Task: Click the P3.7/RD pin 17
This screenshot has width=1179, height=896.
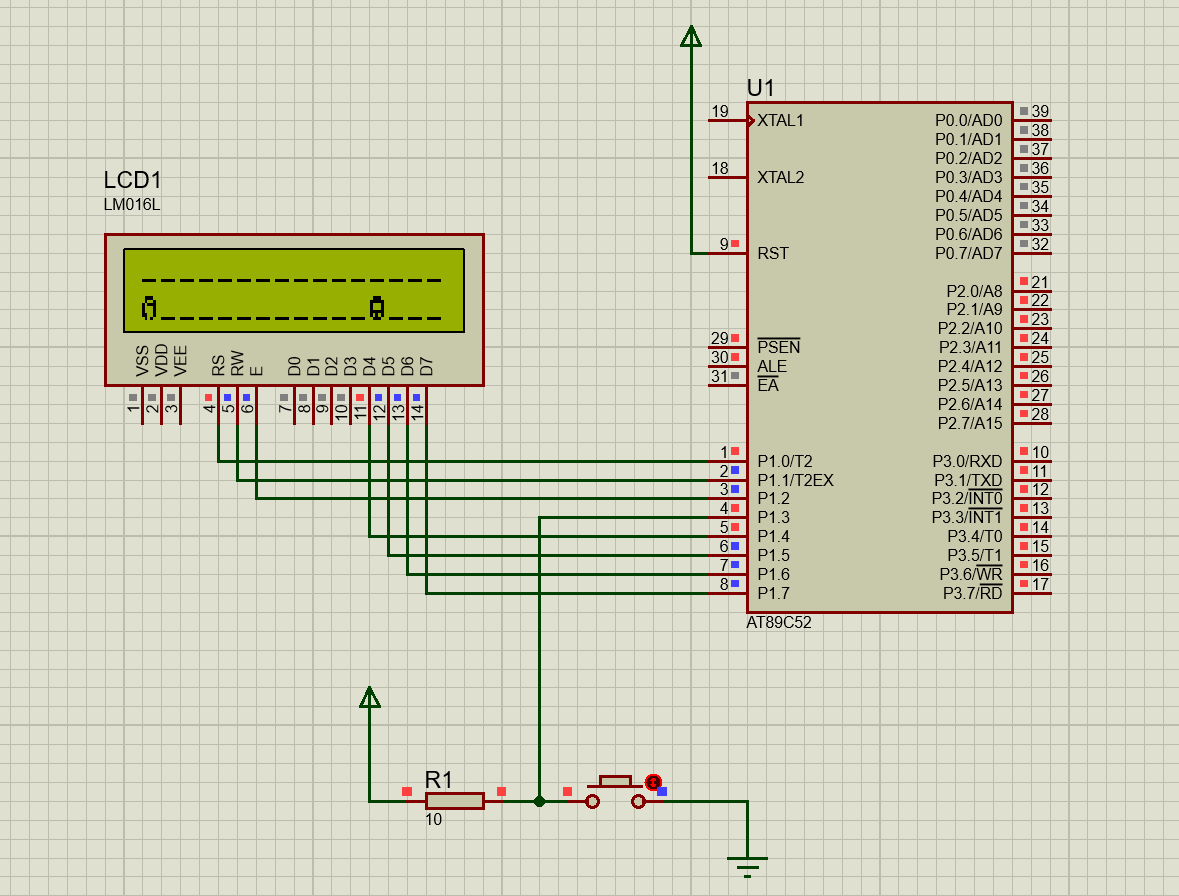Action: [1032, 593]
